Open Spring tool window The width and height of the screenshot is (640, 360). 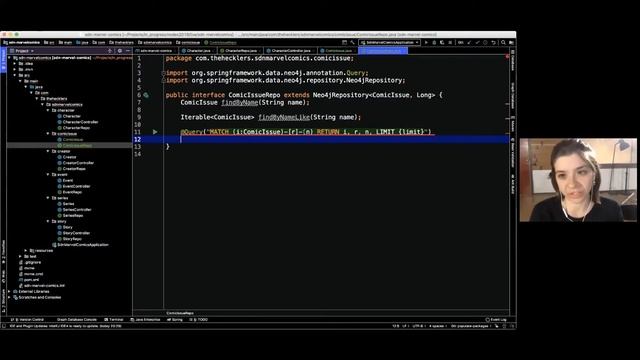(x=175, y=320)
